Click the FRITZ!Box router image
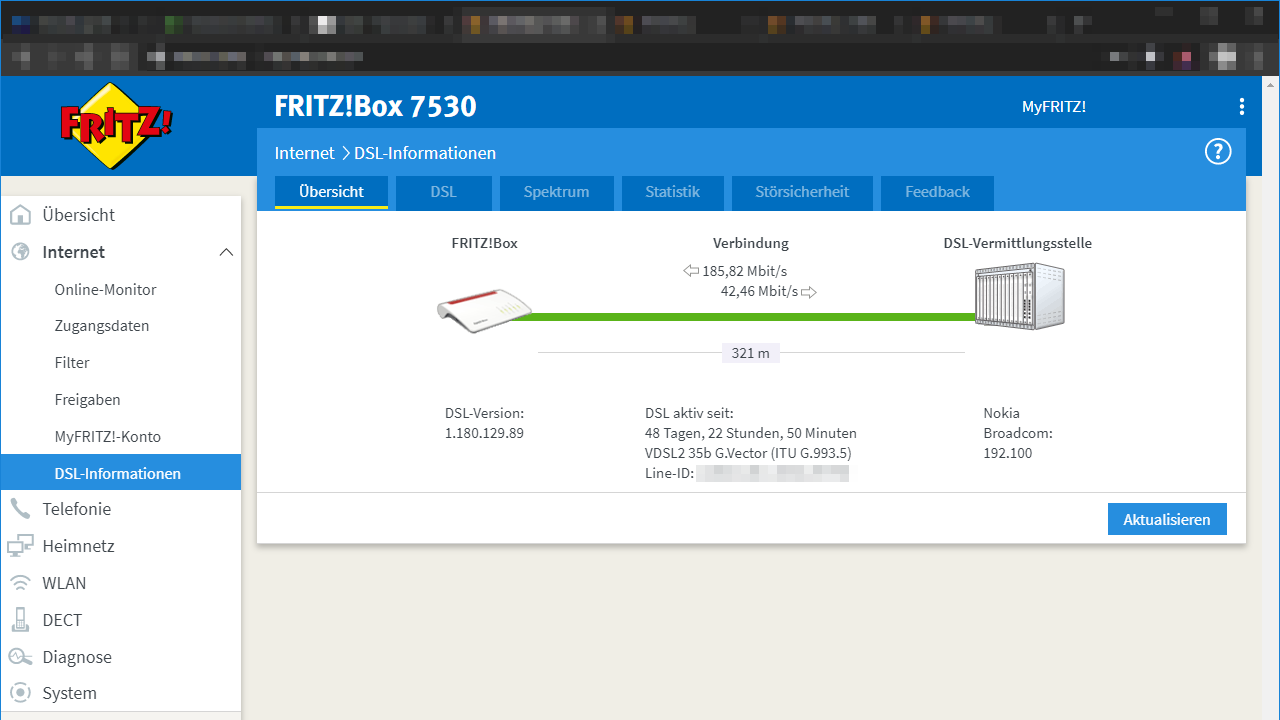 485,311
